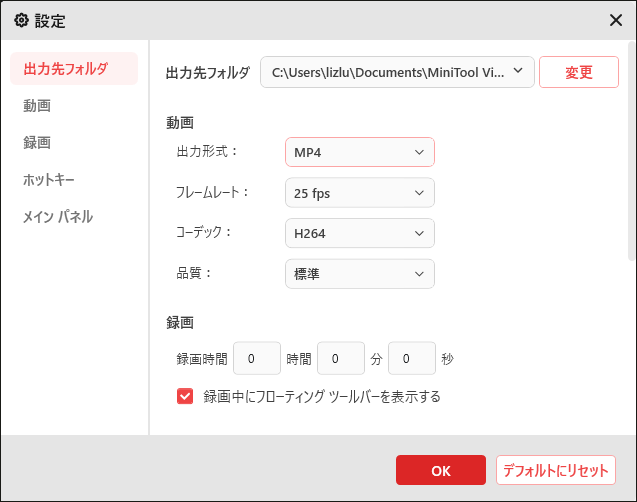Confirm settings with the OK button
The image size is (637, 502).
[441, 470]
